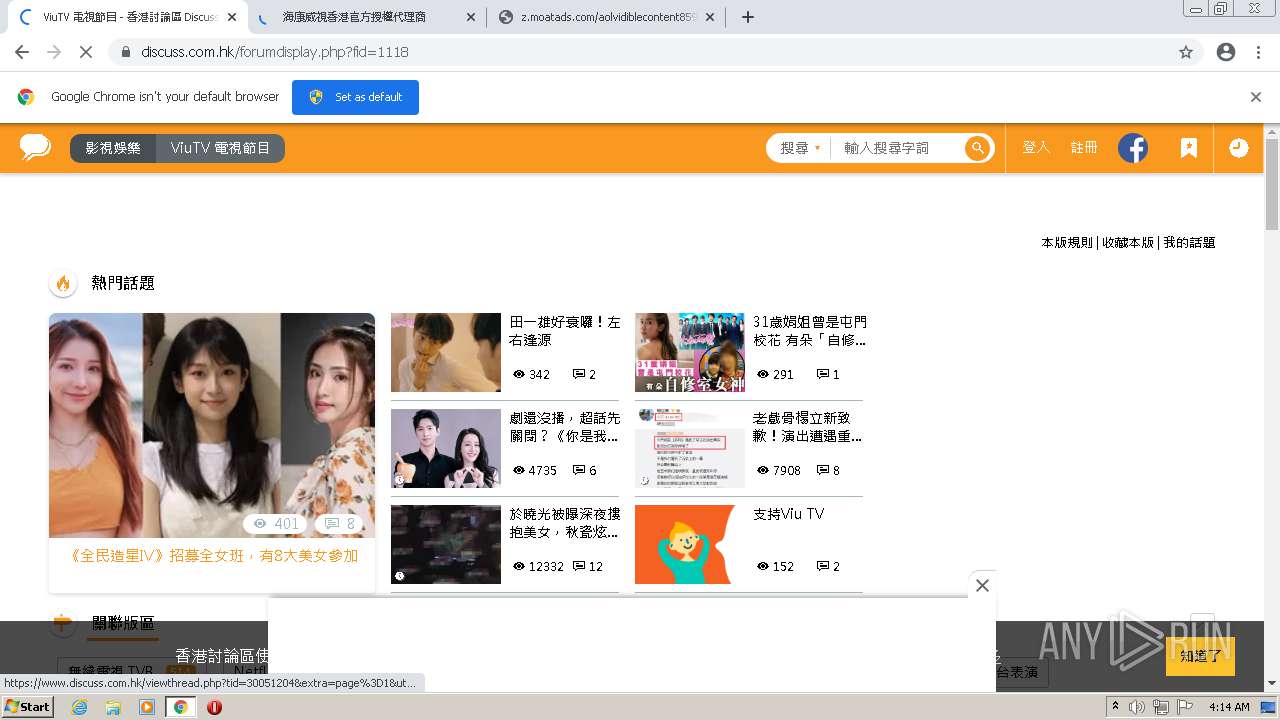Screen dimensions: 1280x720
Task: Open 本版規則 forum rules link
Action: pyautogui.click(x=1067, y=242)
